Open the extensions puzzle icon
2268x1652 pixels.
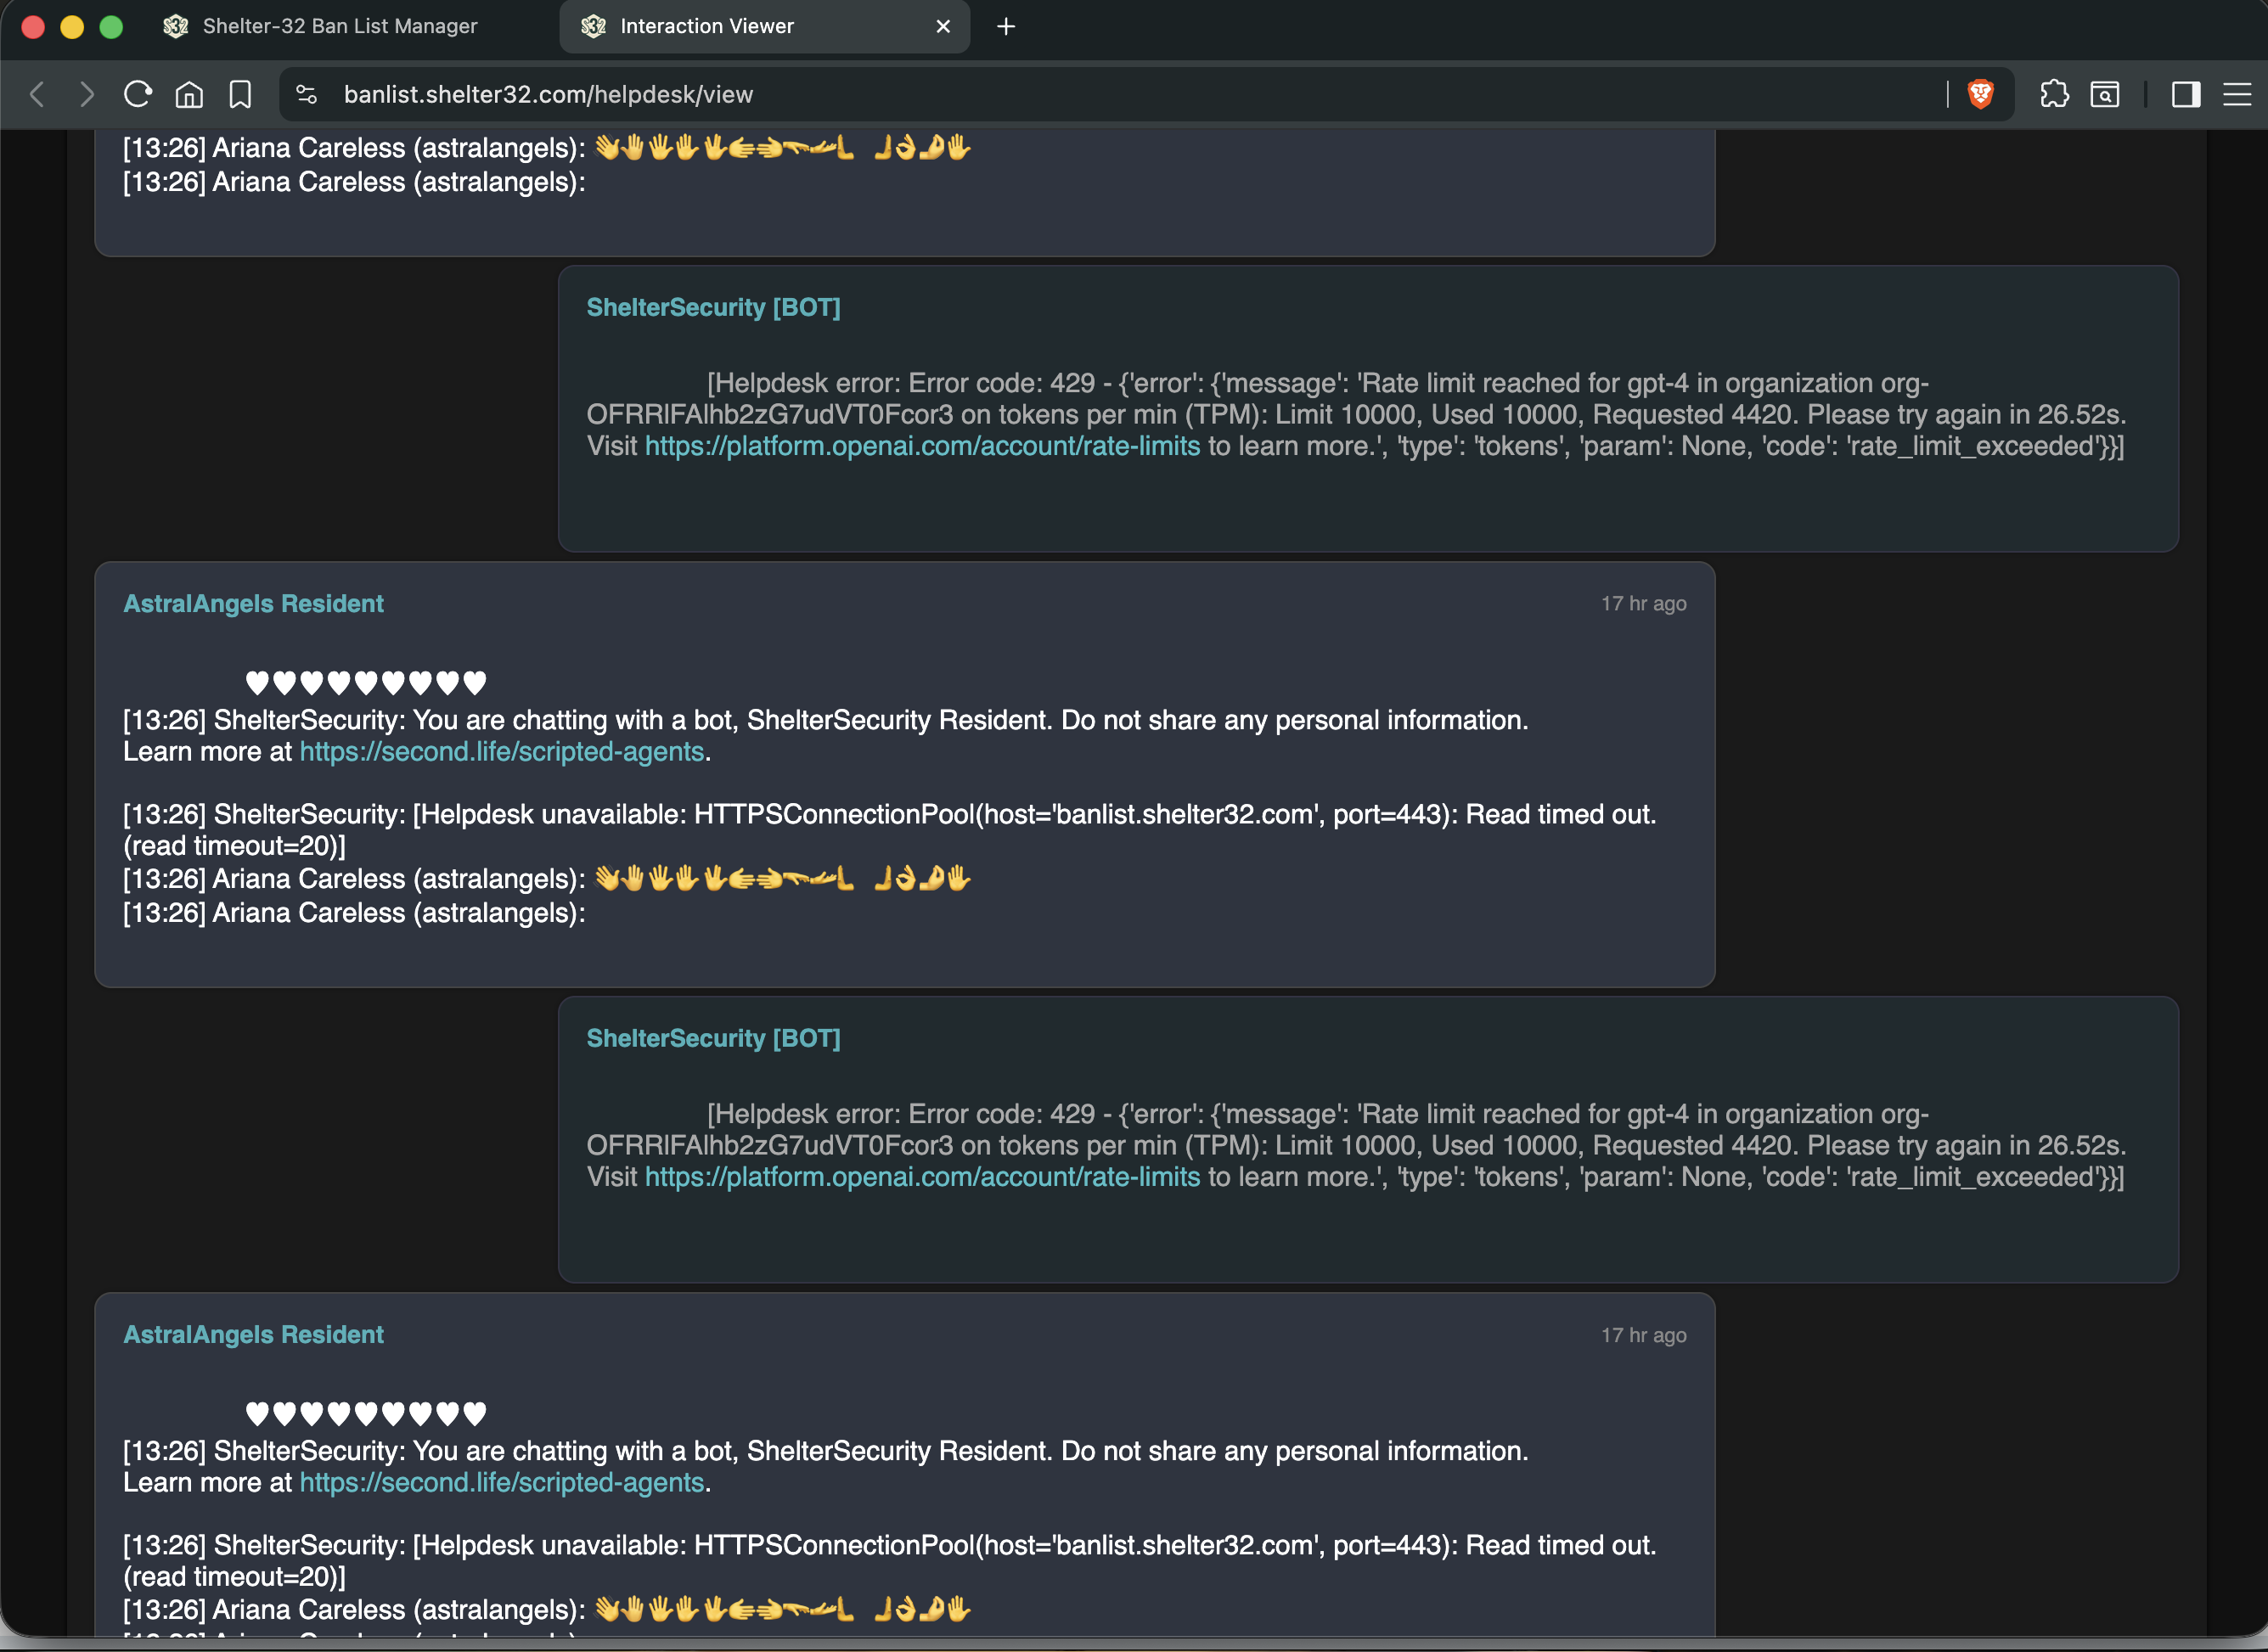pyautogui.click(x=2054, y=94)
